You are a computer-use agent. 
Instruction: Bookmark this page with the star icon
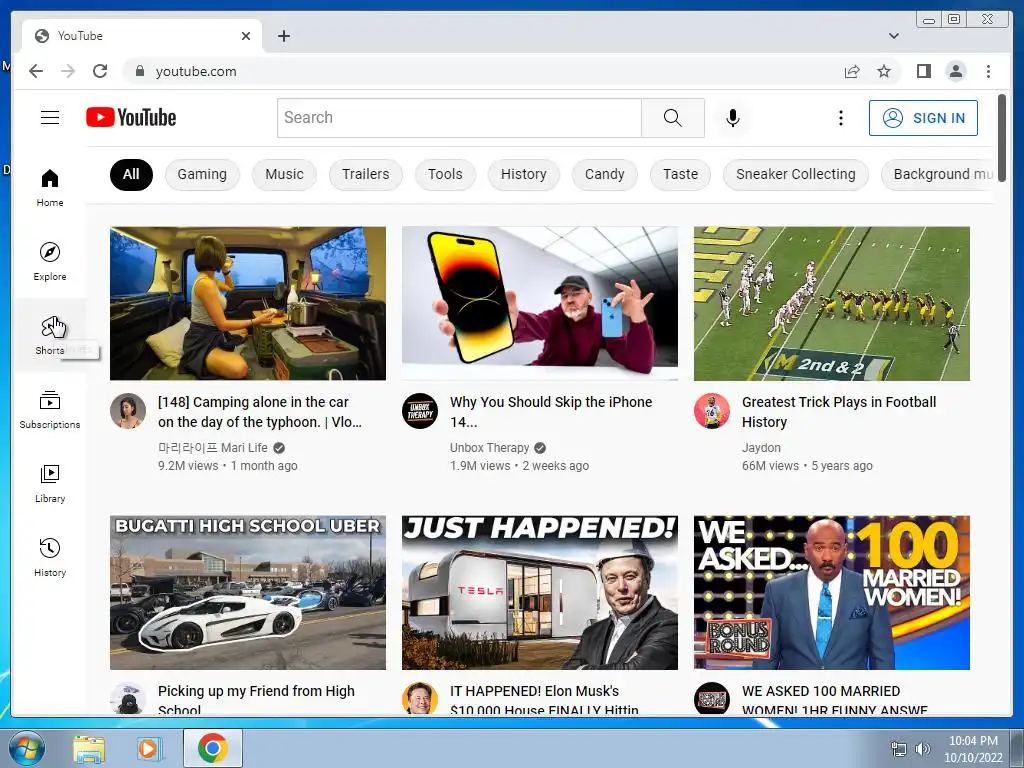884,71
